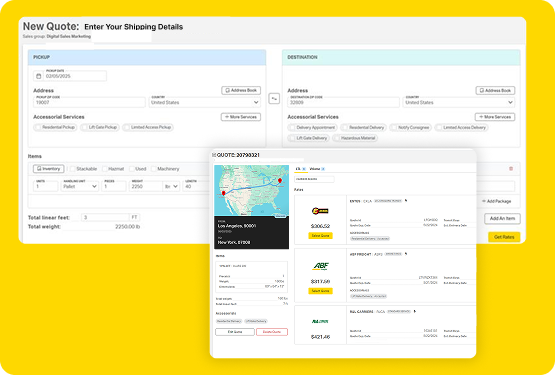Open pickup Country dropdown
This screenshot has width=555, height=377.
pos(205,102)
